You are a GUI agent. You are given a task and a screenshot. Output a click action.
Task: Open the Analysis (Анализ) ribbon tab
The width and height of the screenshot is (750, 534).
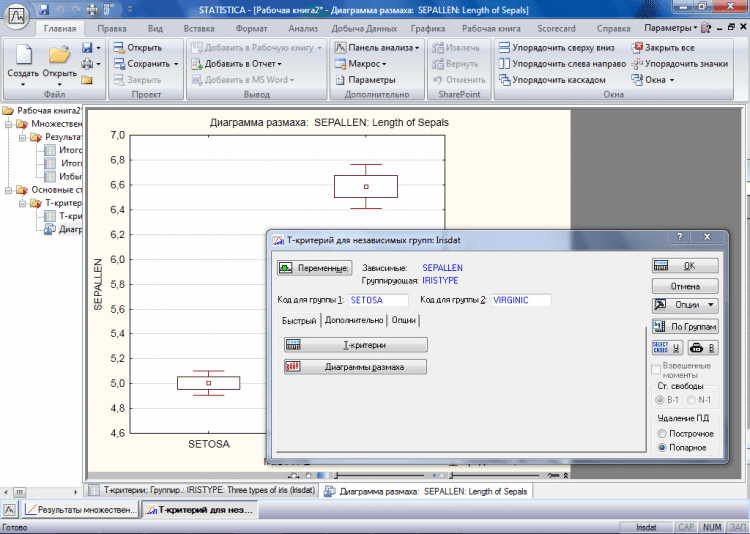tap(303, 29)
